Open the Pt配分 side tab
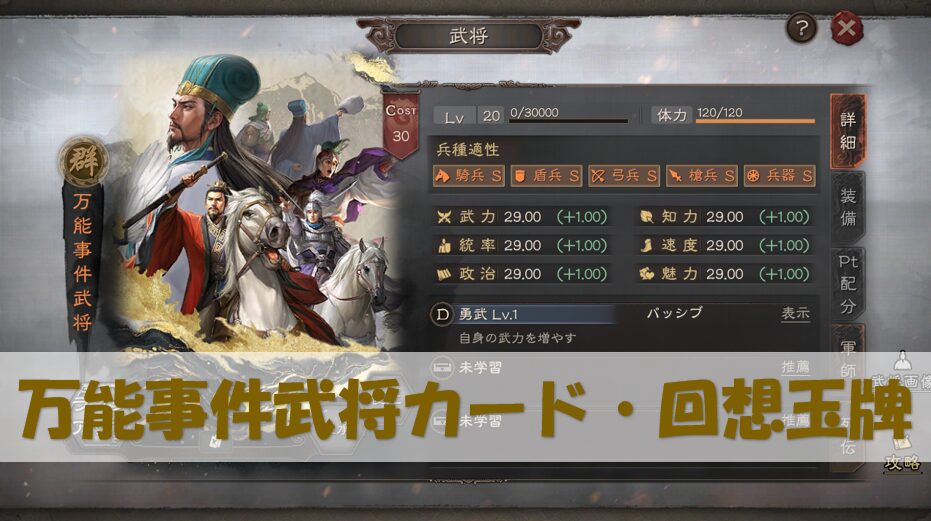Screen dimensions: 931x521 coord(848,284)
